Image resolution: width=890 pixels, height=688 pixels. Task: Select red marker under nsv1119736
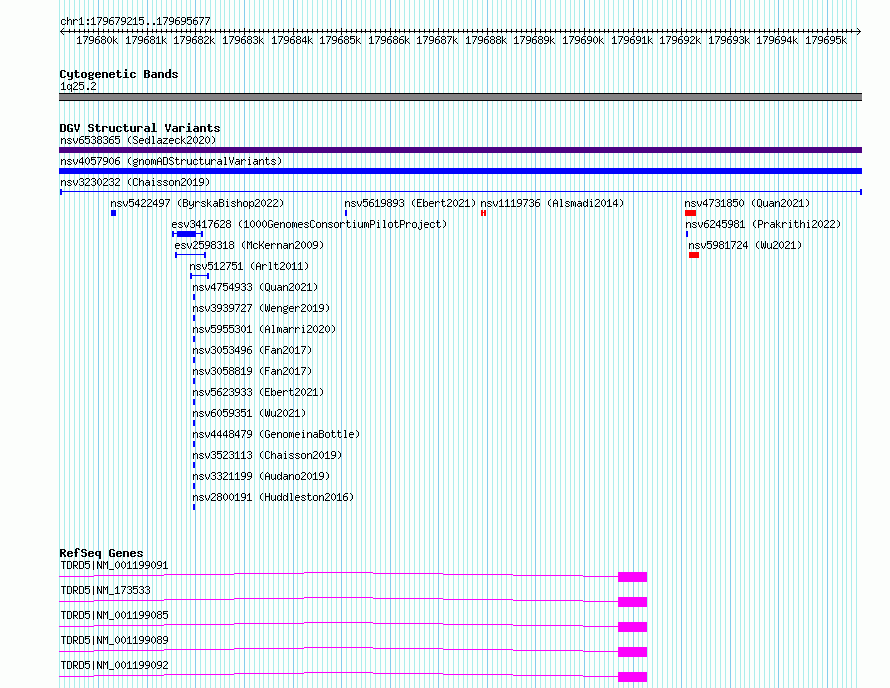click(x=483, y=213)
